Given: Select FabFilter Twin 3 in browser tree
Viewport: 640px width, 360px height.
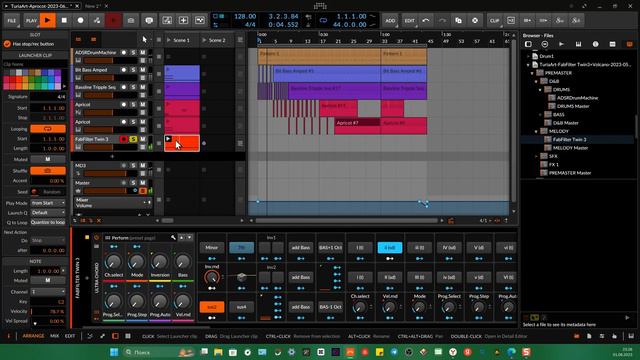Looking at the screenshot, I should (x=569, y=140).
